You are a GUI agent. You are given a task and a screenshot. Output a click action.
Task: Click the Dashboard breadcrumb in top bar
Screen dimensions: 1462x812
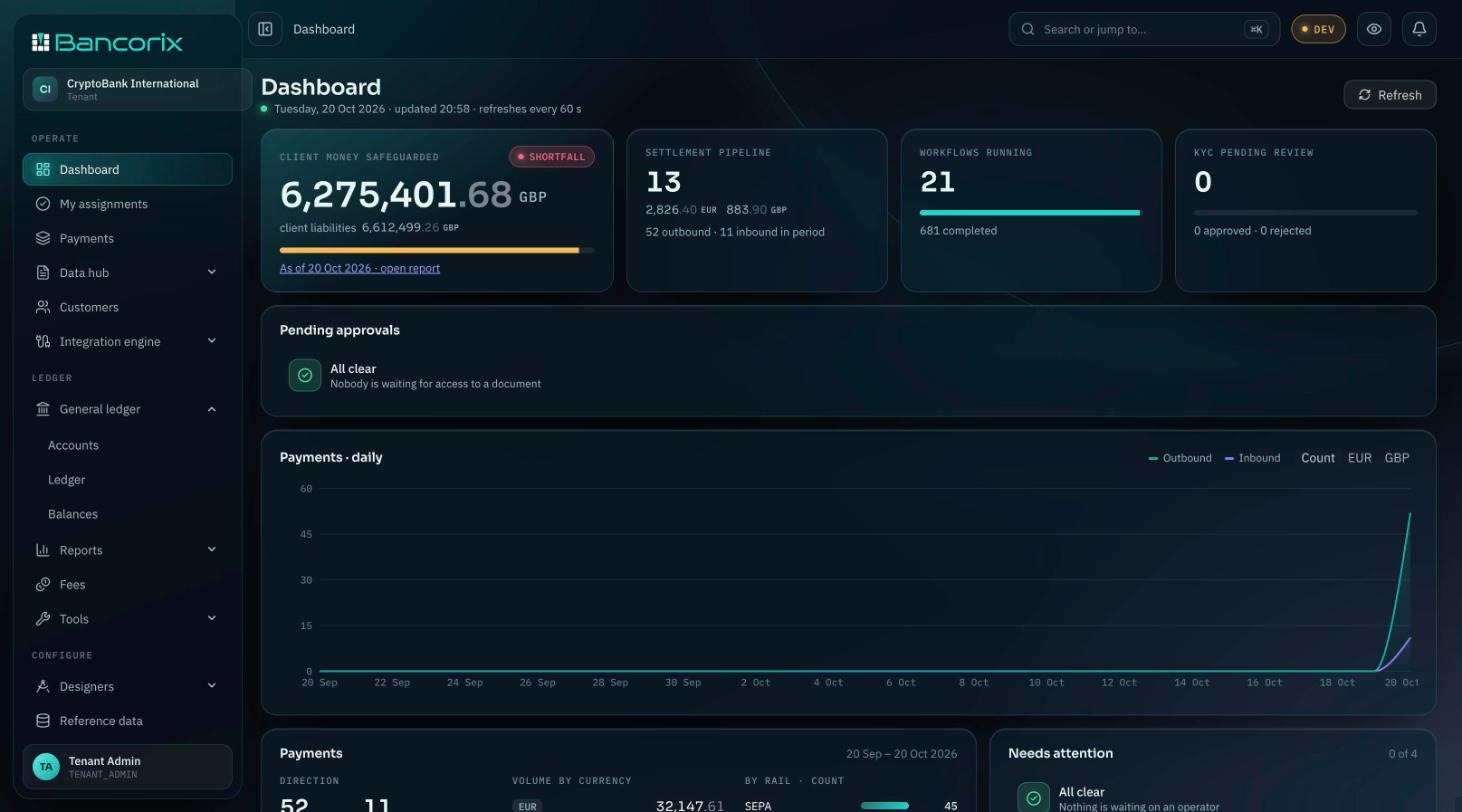[324, 29]
